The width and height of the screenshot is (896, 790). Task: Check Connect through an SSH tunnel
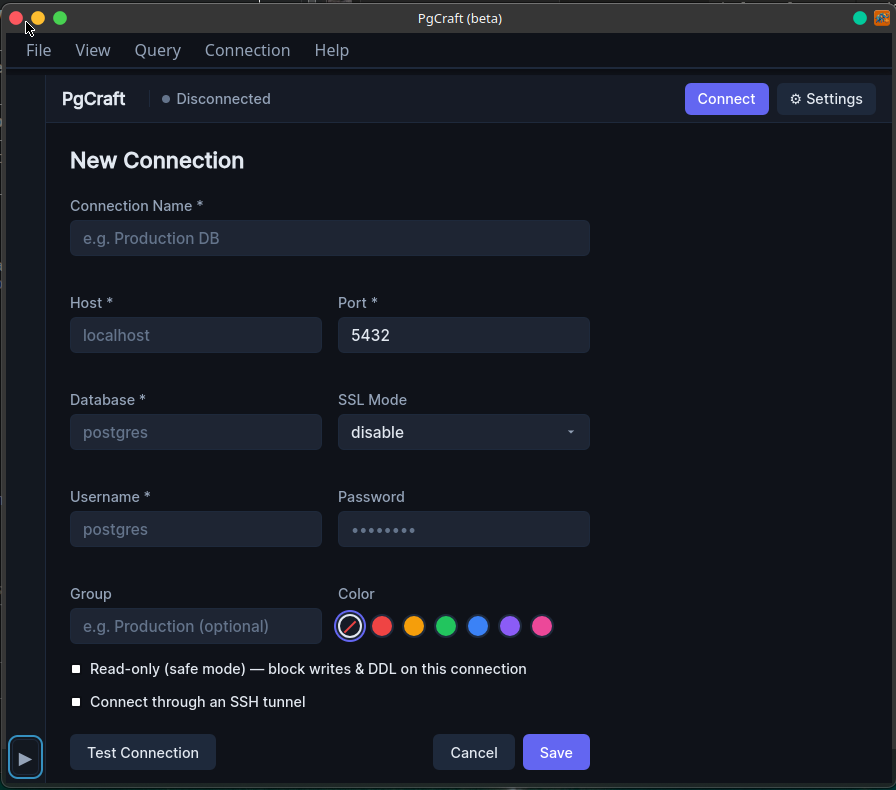pos(76,702)
